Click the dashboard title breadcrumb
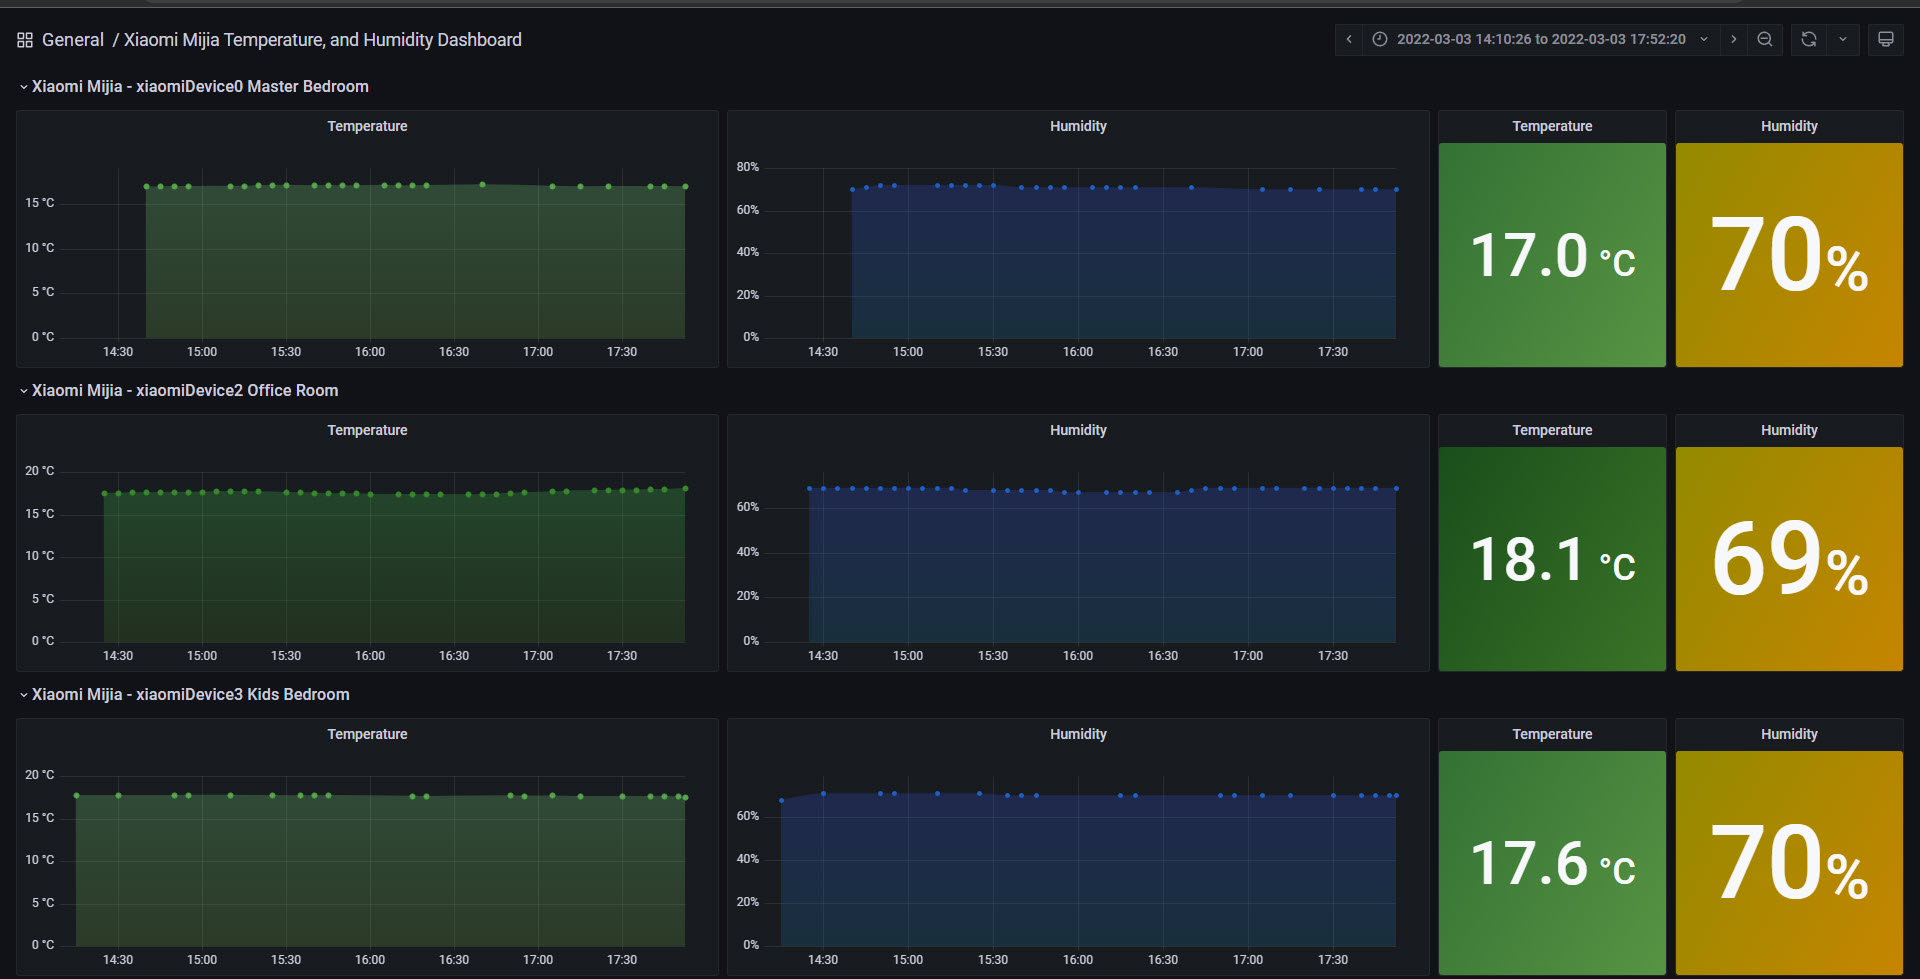The image size is (1920, 979). pyautogui.click(x=323, y=40)
